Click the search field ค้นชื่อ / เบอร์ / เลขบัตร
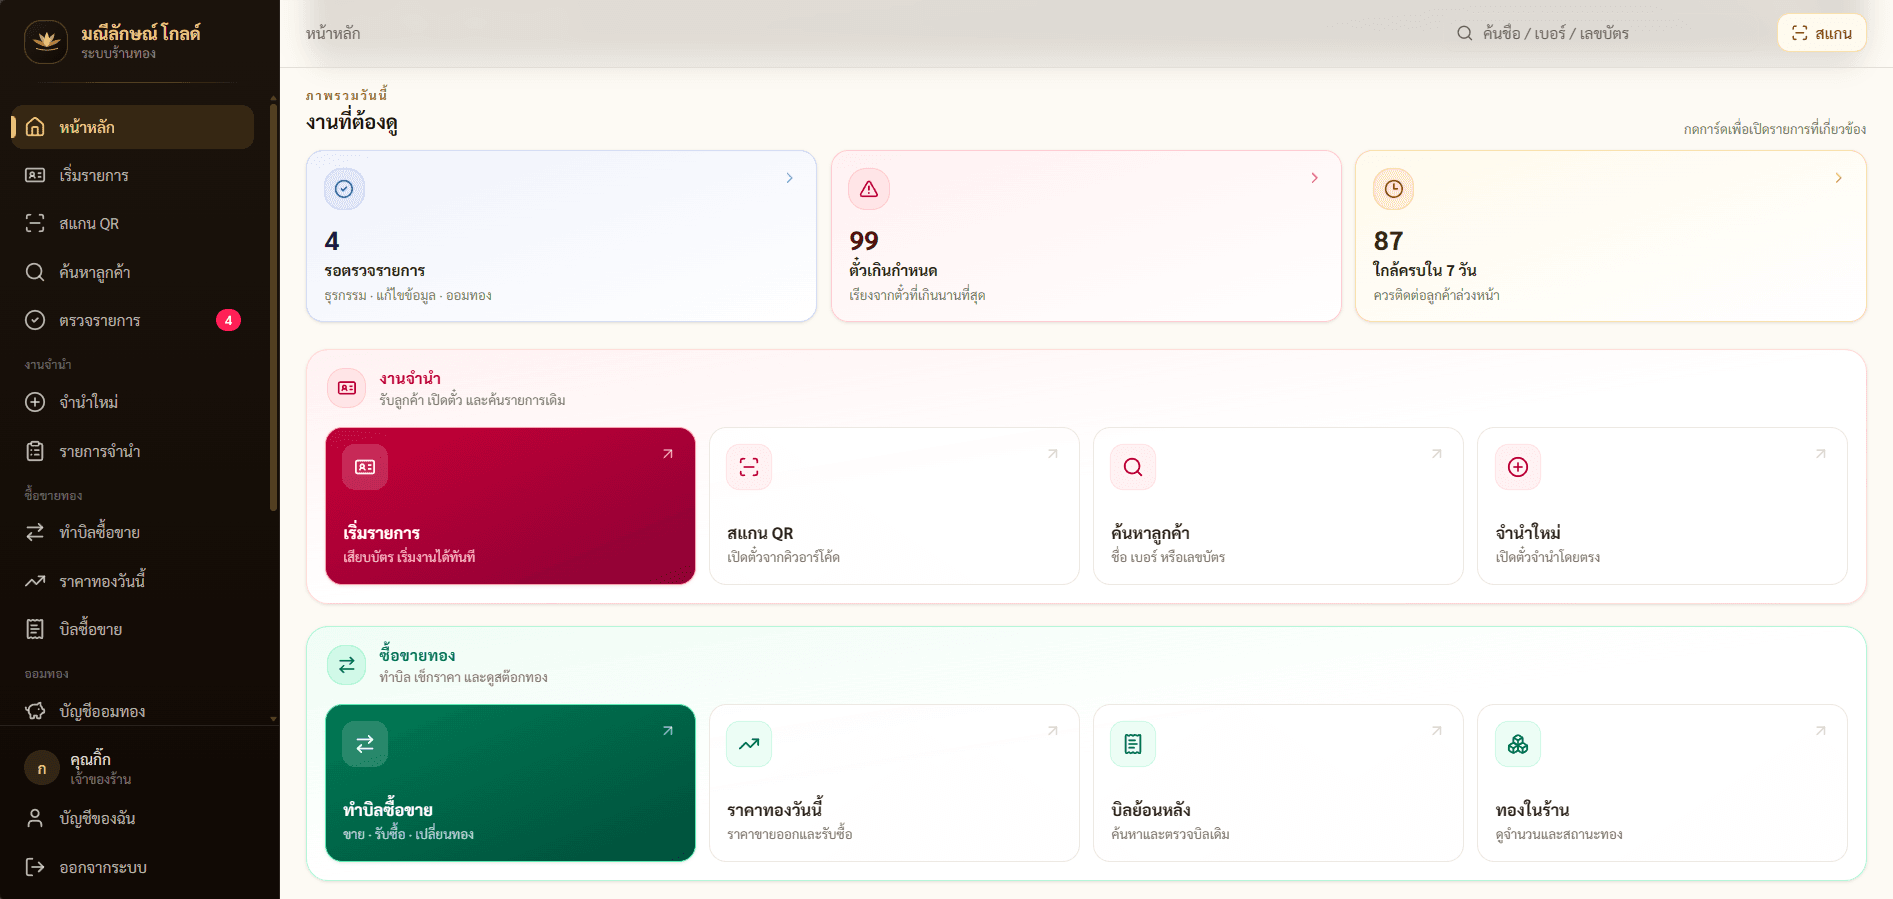Viewport: 1893px width, 899px height. coord(1605,33)
